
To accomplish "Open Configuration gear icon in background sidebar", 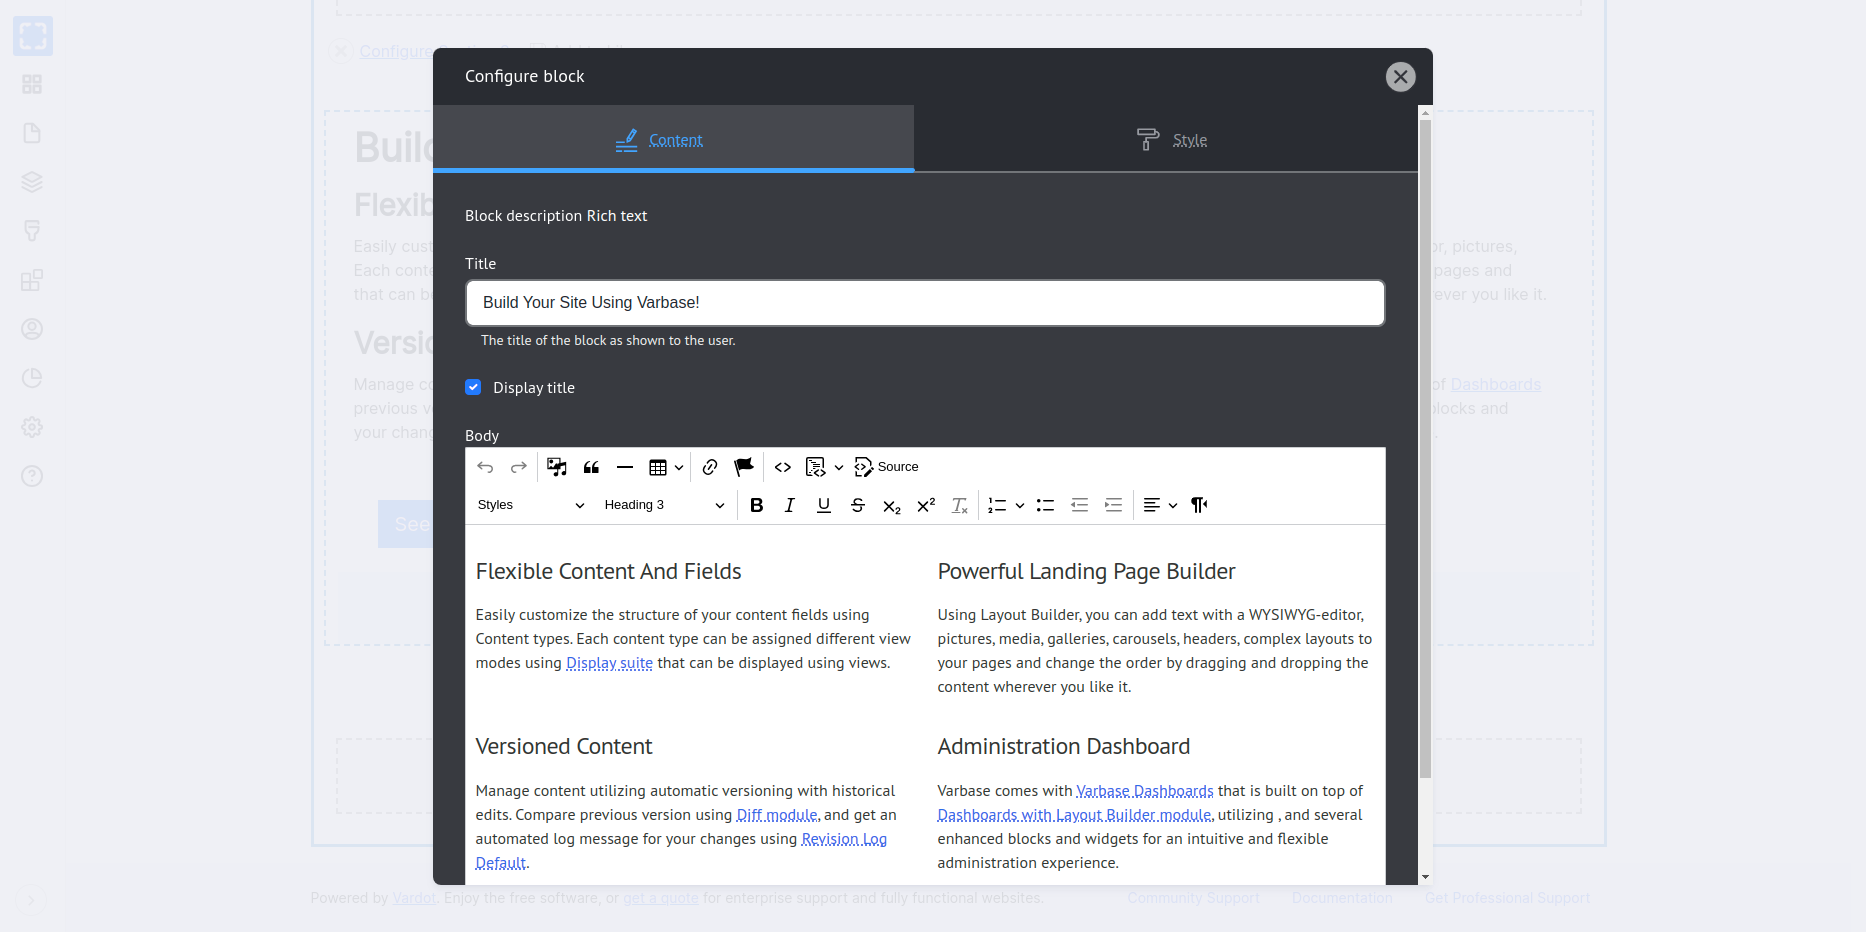I will pos(32,427).
